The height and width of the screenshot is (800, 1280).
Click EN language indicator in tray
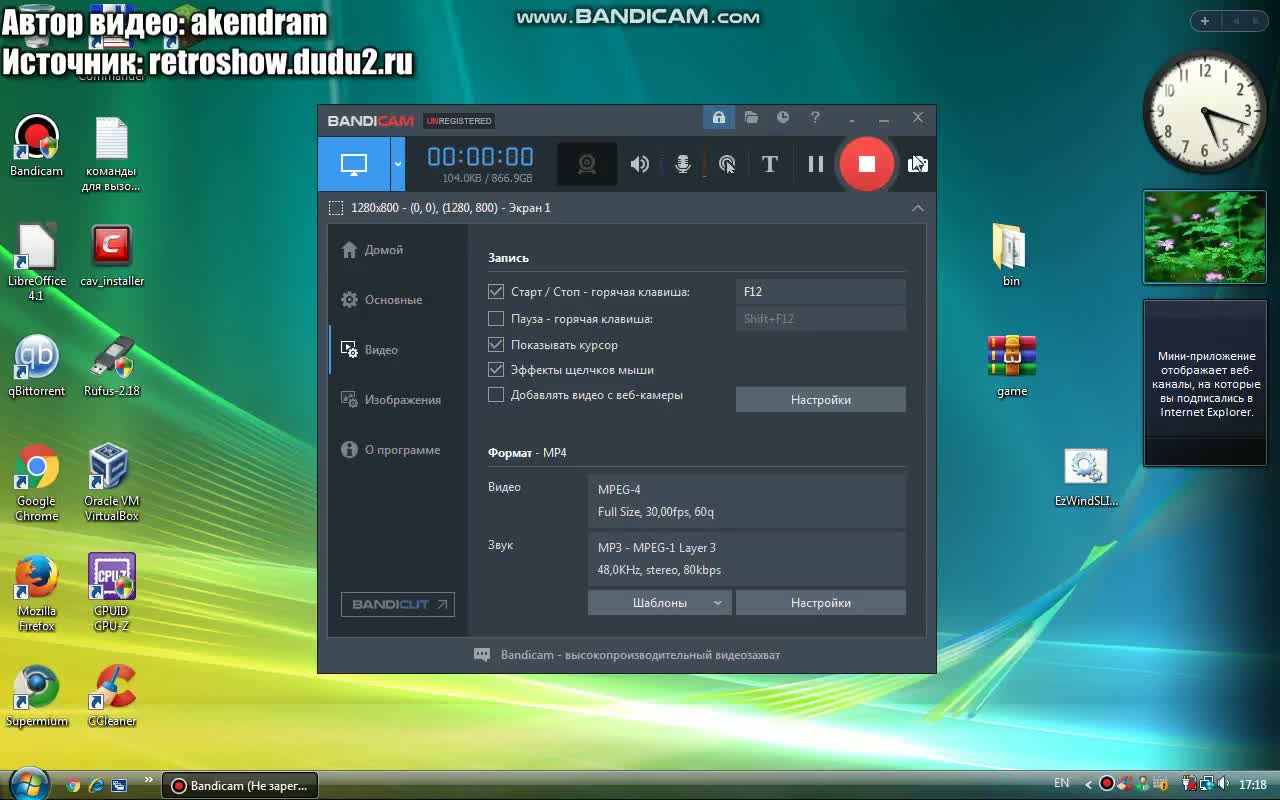[1062, 784]
